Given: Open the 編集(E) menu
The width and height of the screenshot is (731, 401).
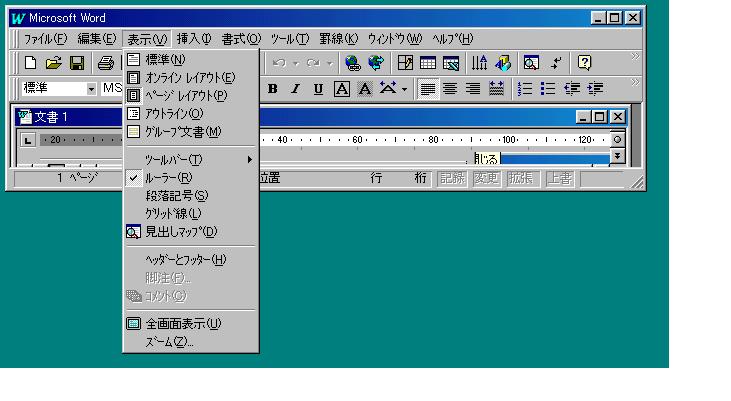Looking at the screenshot, I should pyautogui.click(x=97, y=39).
